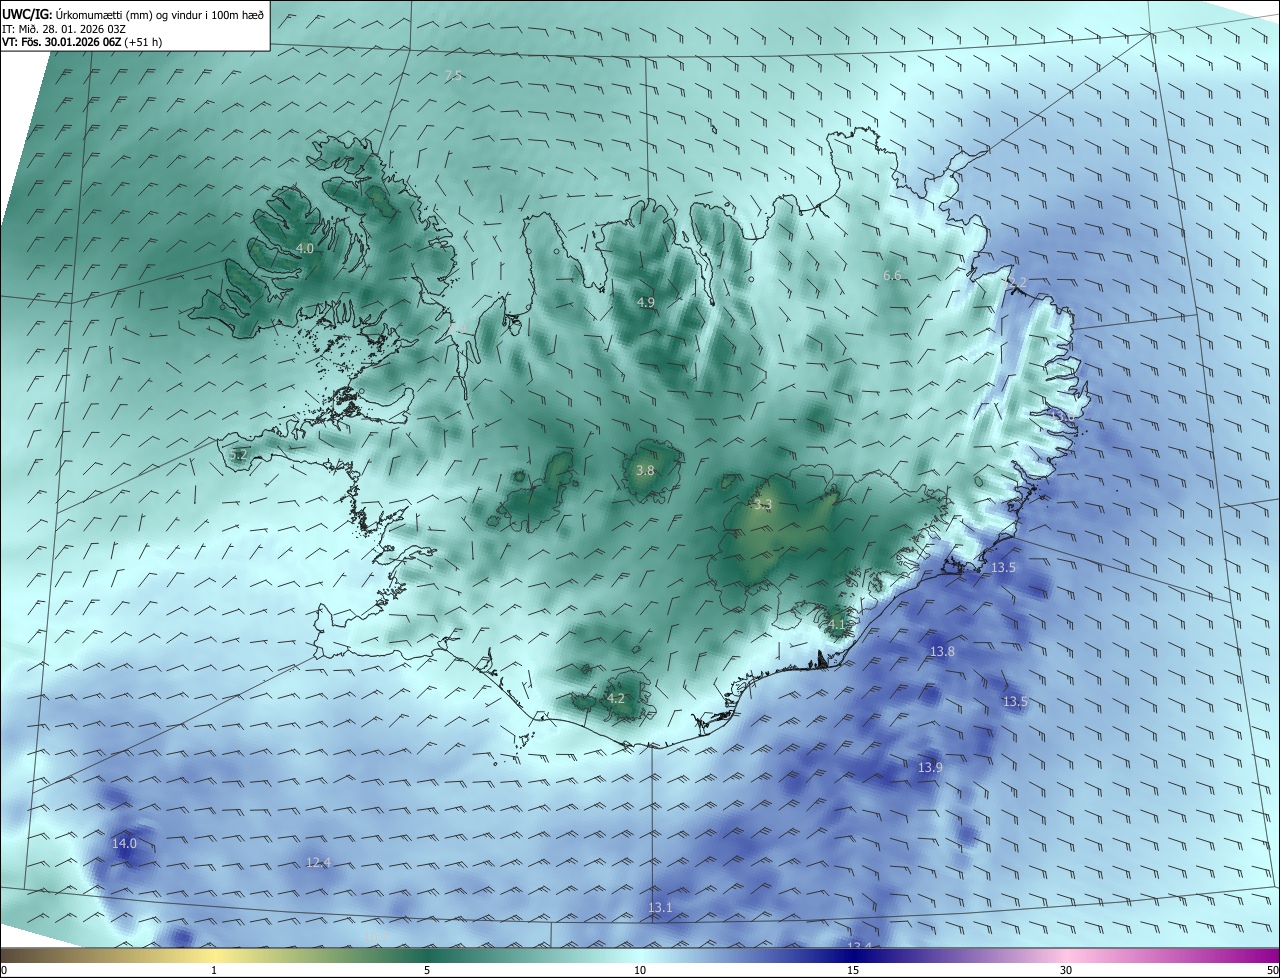The height and width of the screenshot is (978, 1280).
Task: Click the 12.2 value label on the map
Action: 1014,283
